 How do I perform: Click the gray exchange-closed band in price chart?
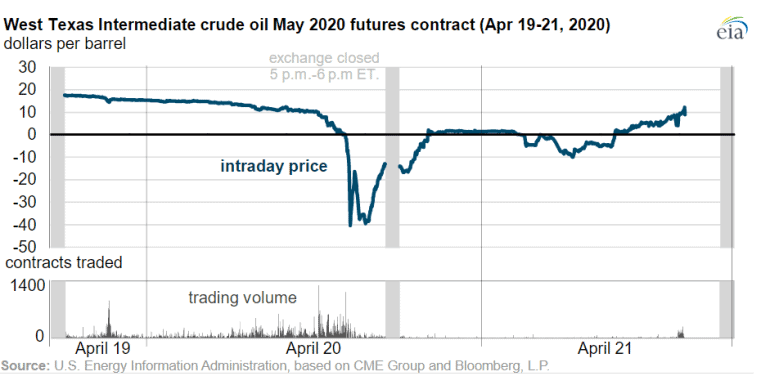(x=392, y=157)
